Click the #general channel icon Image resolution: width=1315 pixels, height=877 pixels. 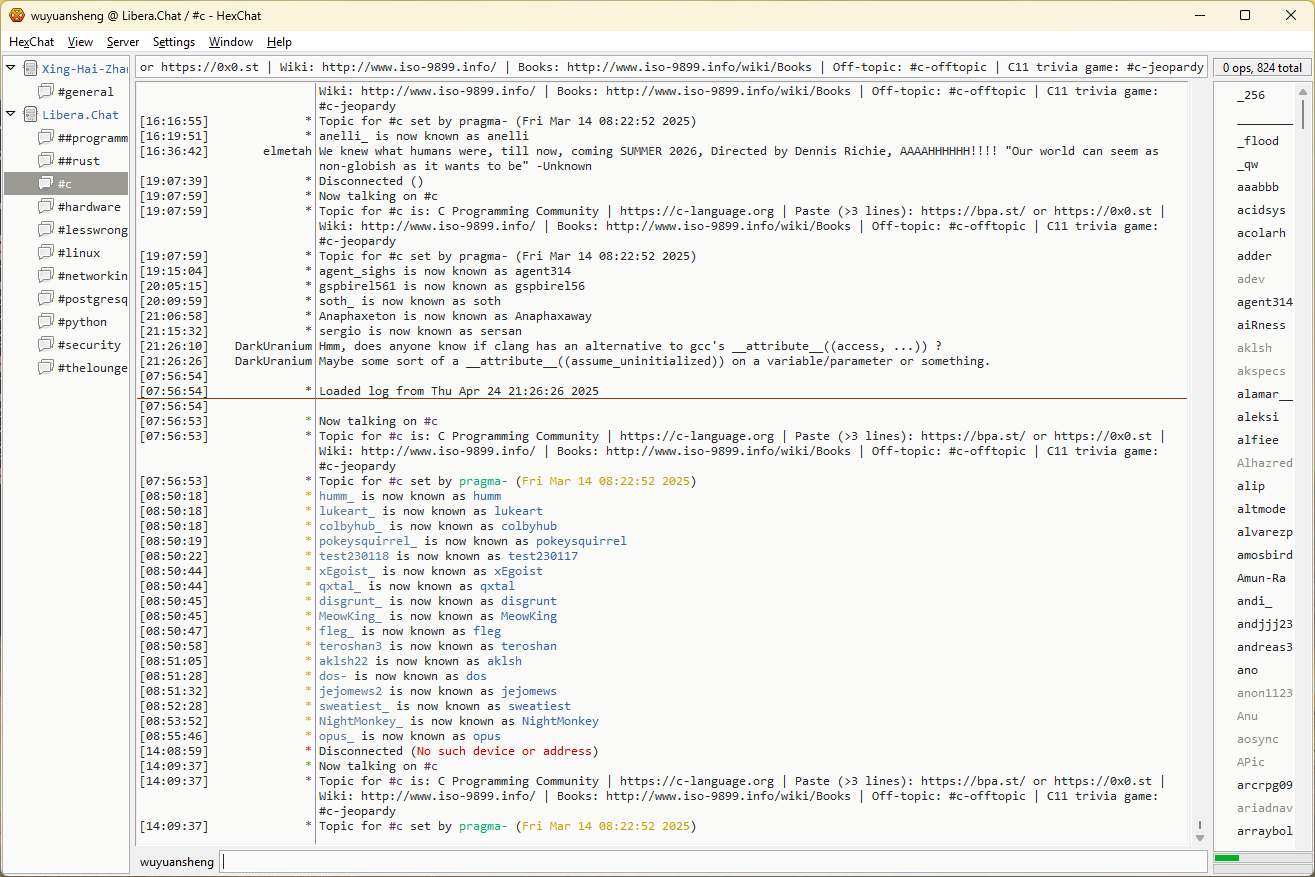pyautogui.click(x=46, y=92)
